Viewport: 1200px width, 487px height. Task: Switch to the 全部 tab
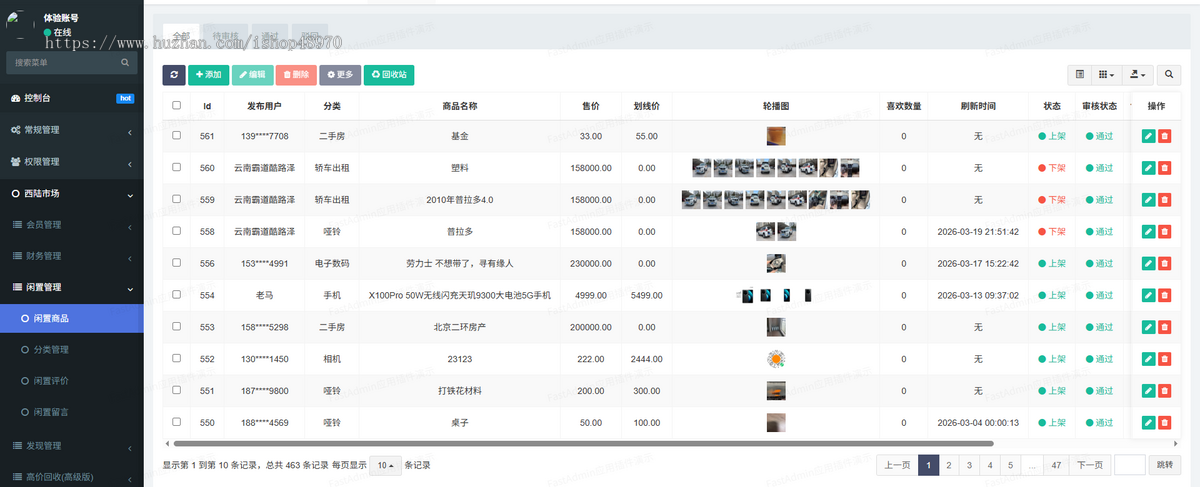[x=181, y=36]
